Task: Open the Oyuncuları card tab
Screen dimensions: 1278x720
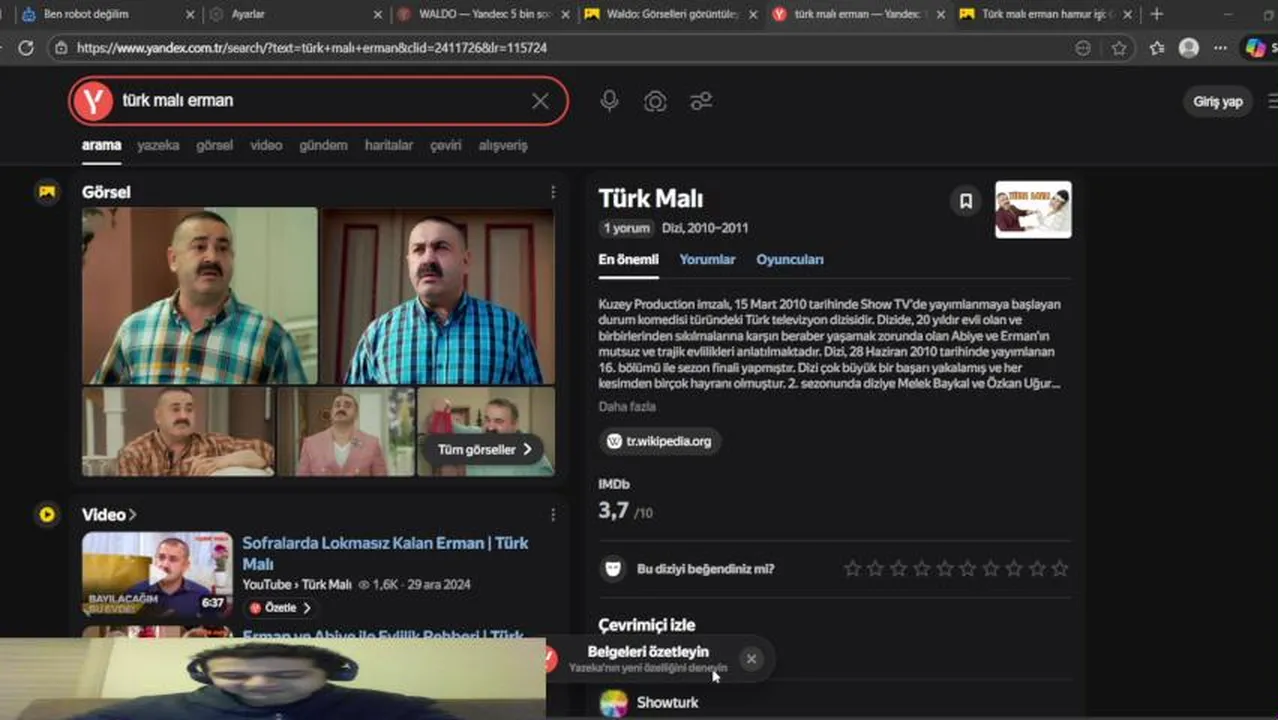Action: (x=790, y=260)
